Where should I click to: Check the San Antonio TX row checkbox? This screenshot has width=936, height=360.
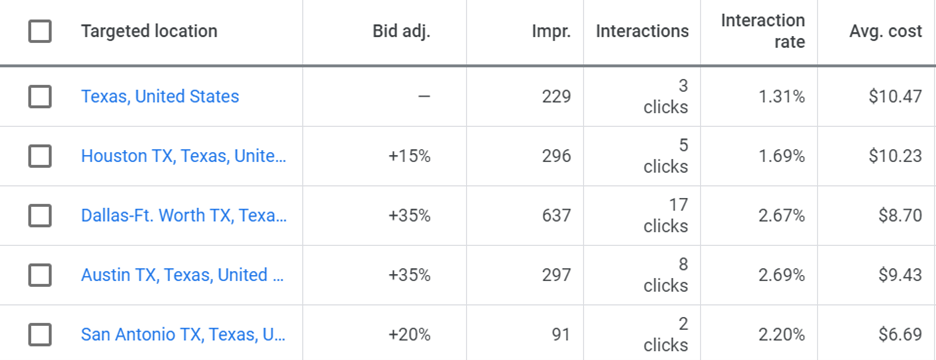(40, 334)
